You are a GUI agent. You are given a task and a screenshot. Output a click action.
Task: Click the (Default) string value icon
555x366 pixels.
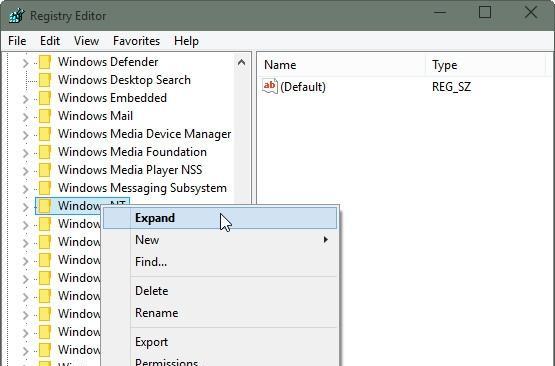click(x=270, y=86)
